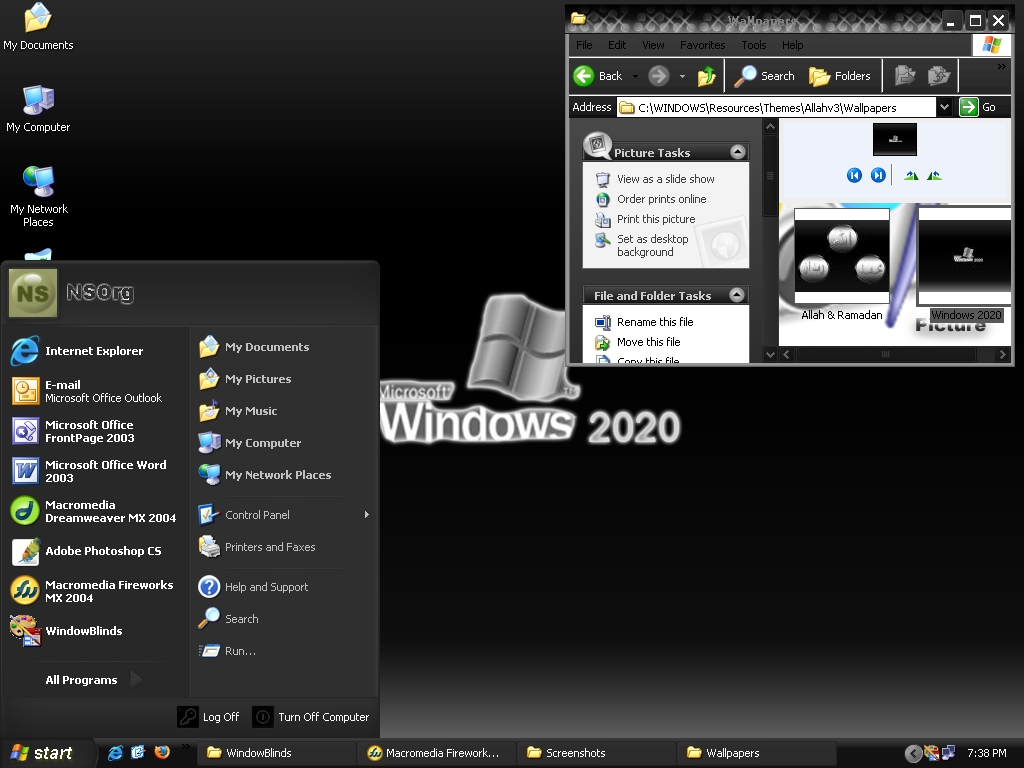Launch Firefox from Quick Launch
This screenshot has width=1024, height=768.
click(162, 752)
